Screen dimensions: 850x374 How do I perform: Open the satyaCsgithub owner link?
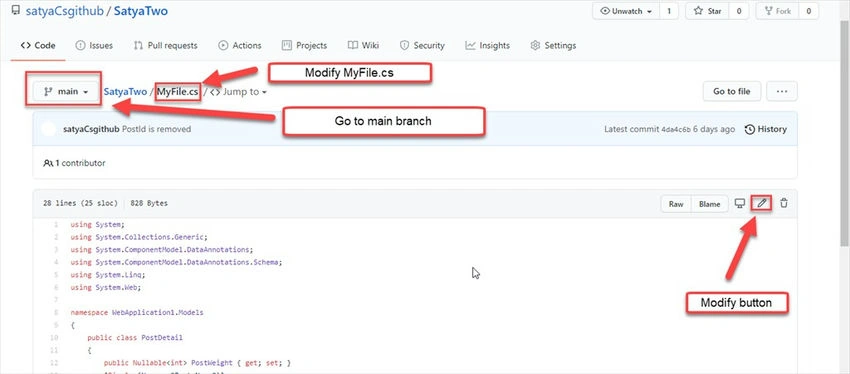pos(65,11)
